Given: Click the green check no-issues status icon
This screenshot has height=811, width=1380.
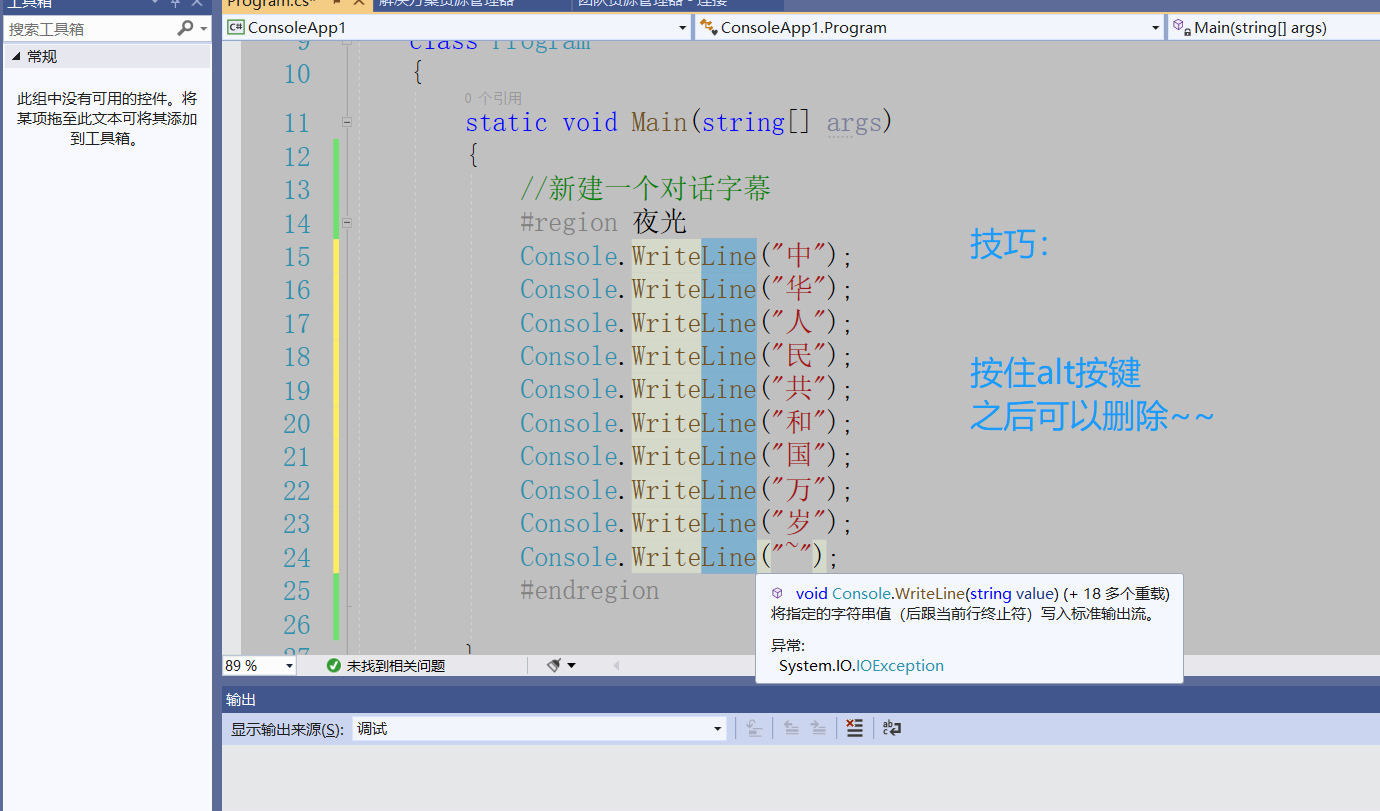Looking at the screenshot, I should point(334,665).
